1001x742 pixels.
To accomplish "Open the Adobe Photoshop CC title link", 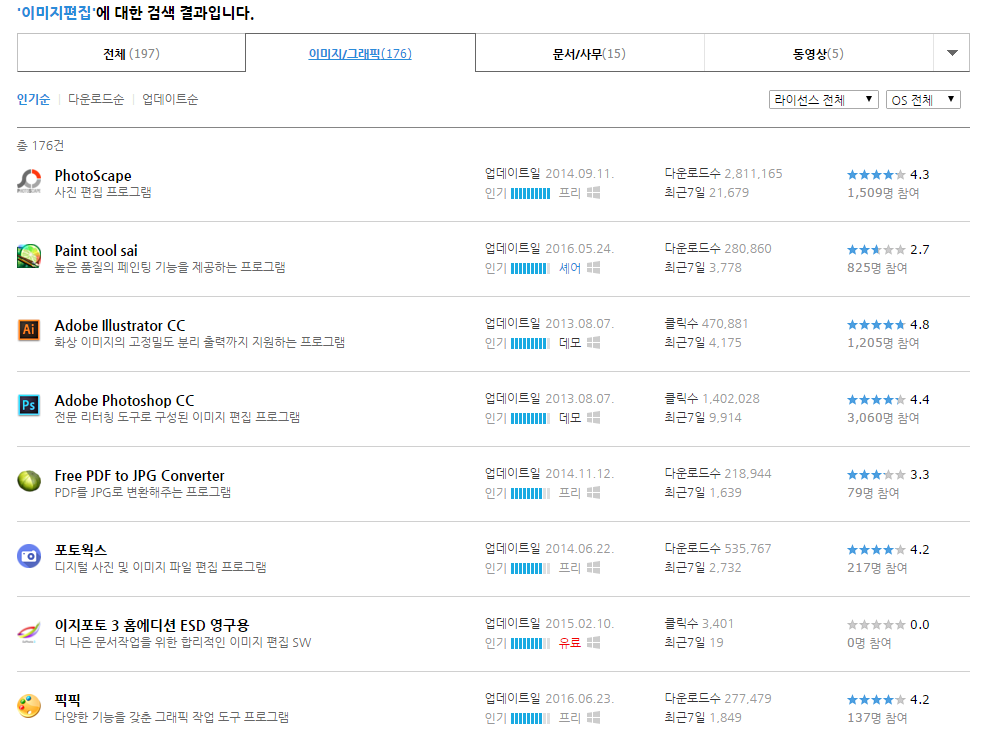I will pyautogui.click(x=124, y=400).
